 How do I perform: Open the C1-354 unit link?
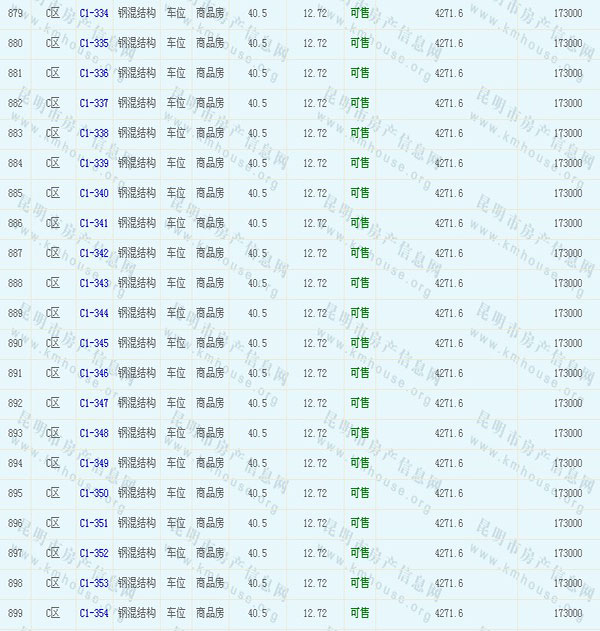point(94,613)
